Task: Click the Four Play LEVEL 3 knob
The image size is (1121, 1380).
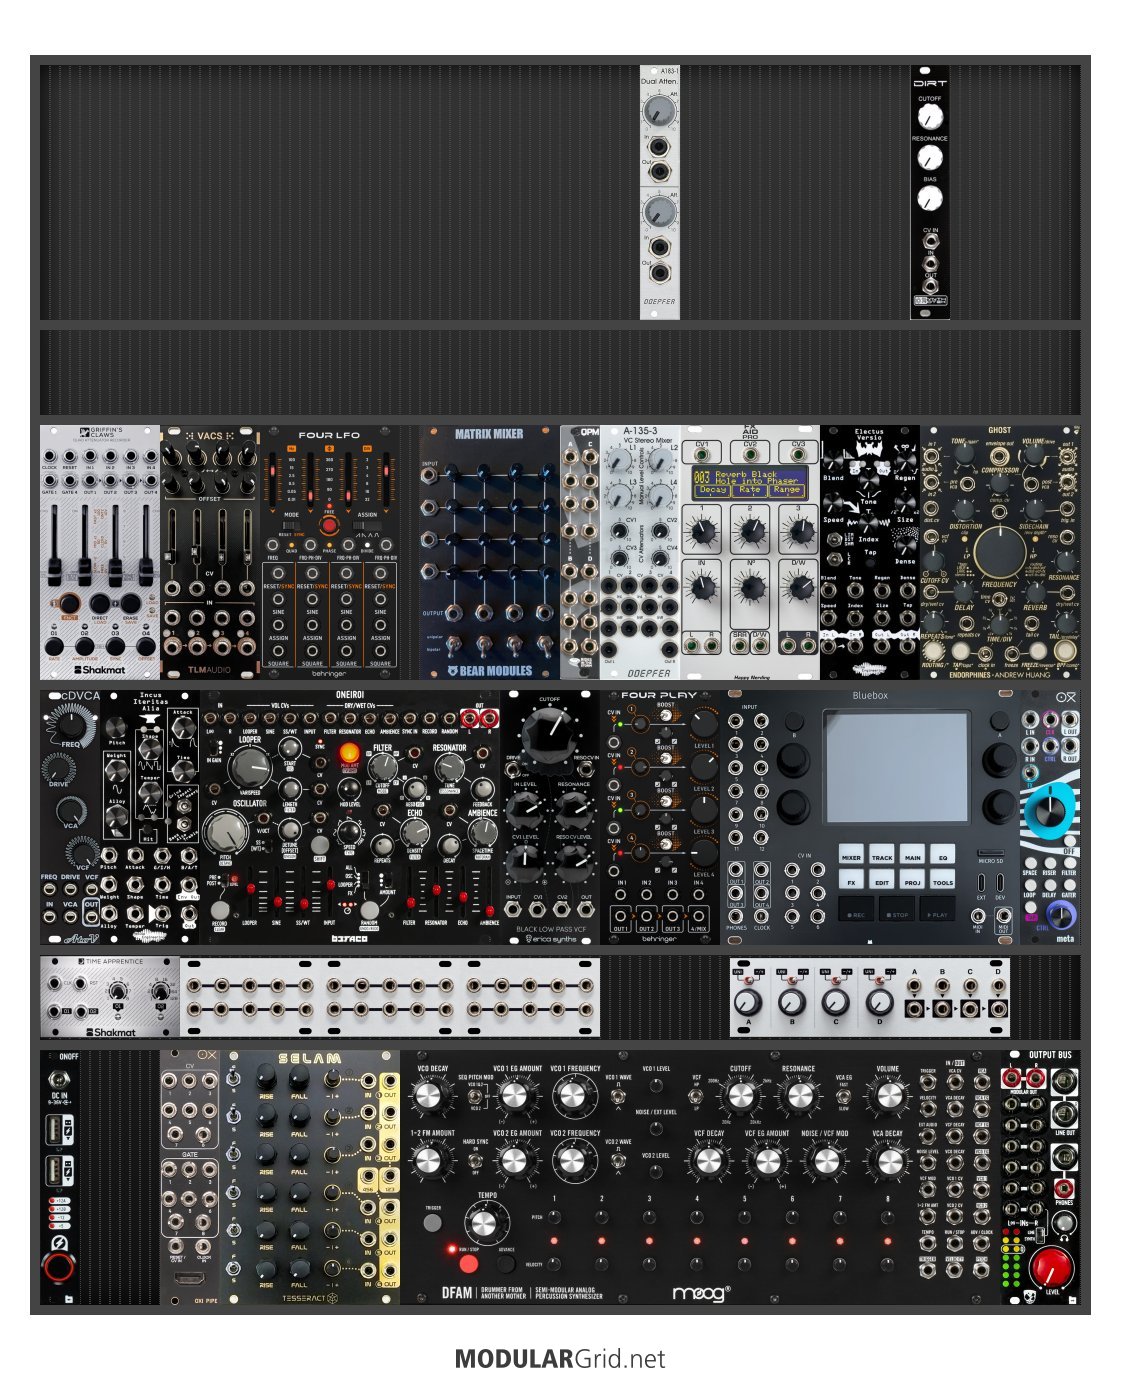Action: (x=704, y=810)
